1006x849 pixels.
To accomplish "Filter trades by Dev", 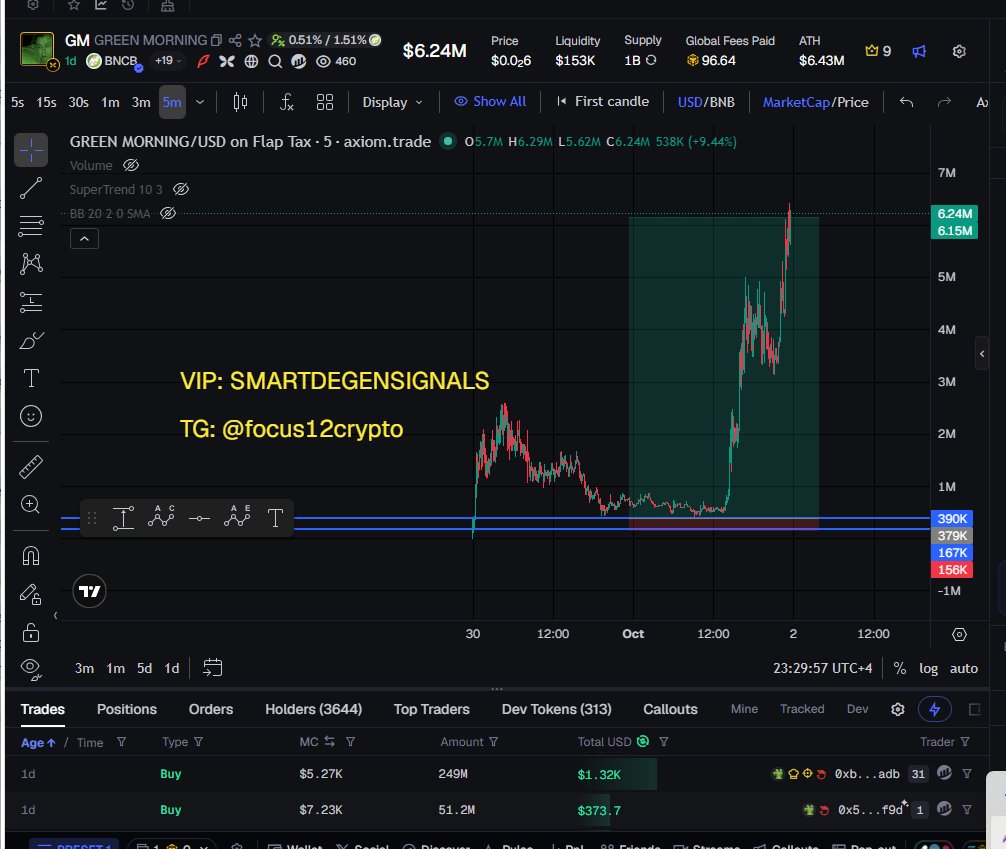I will tap(857, 709).
